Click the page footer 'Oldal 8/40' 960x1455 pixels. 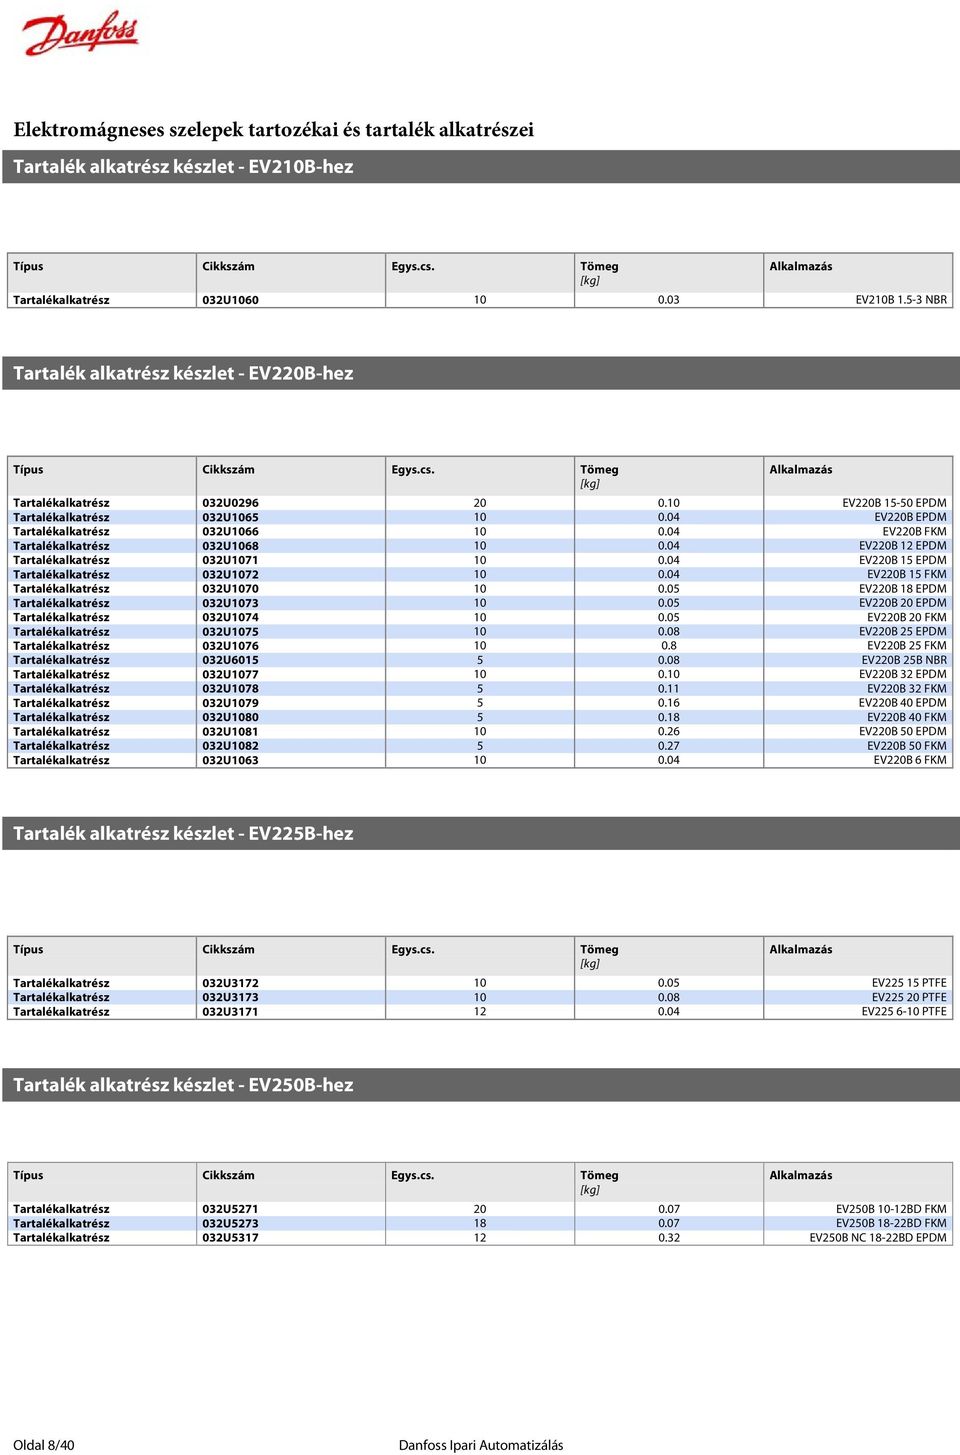coord(43,1445)
